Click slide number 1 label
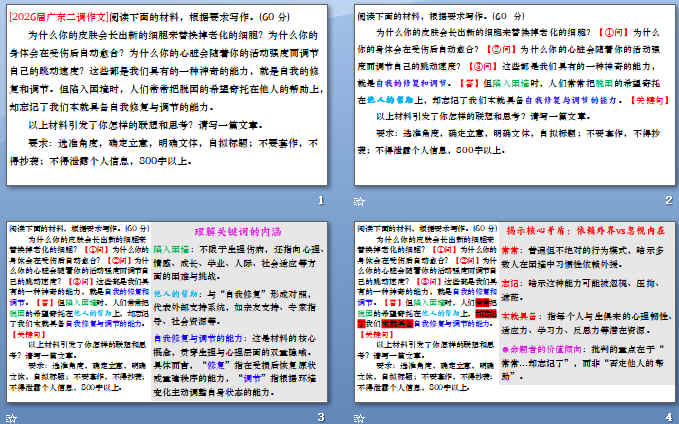The width and height of the screenshot is (679, 424). click(x=320, y=202)
